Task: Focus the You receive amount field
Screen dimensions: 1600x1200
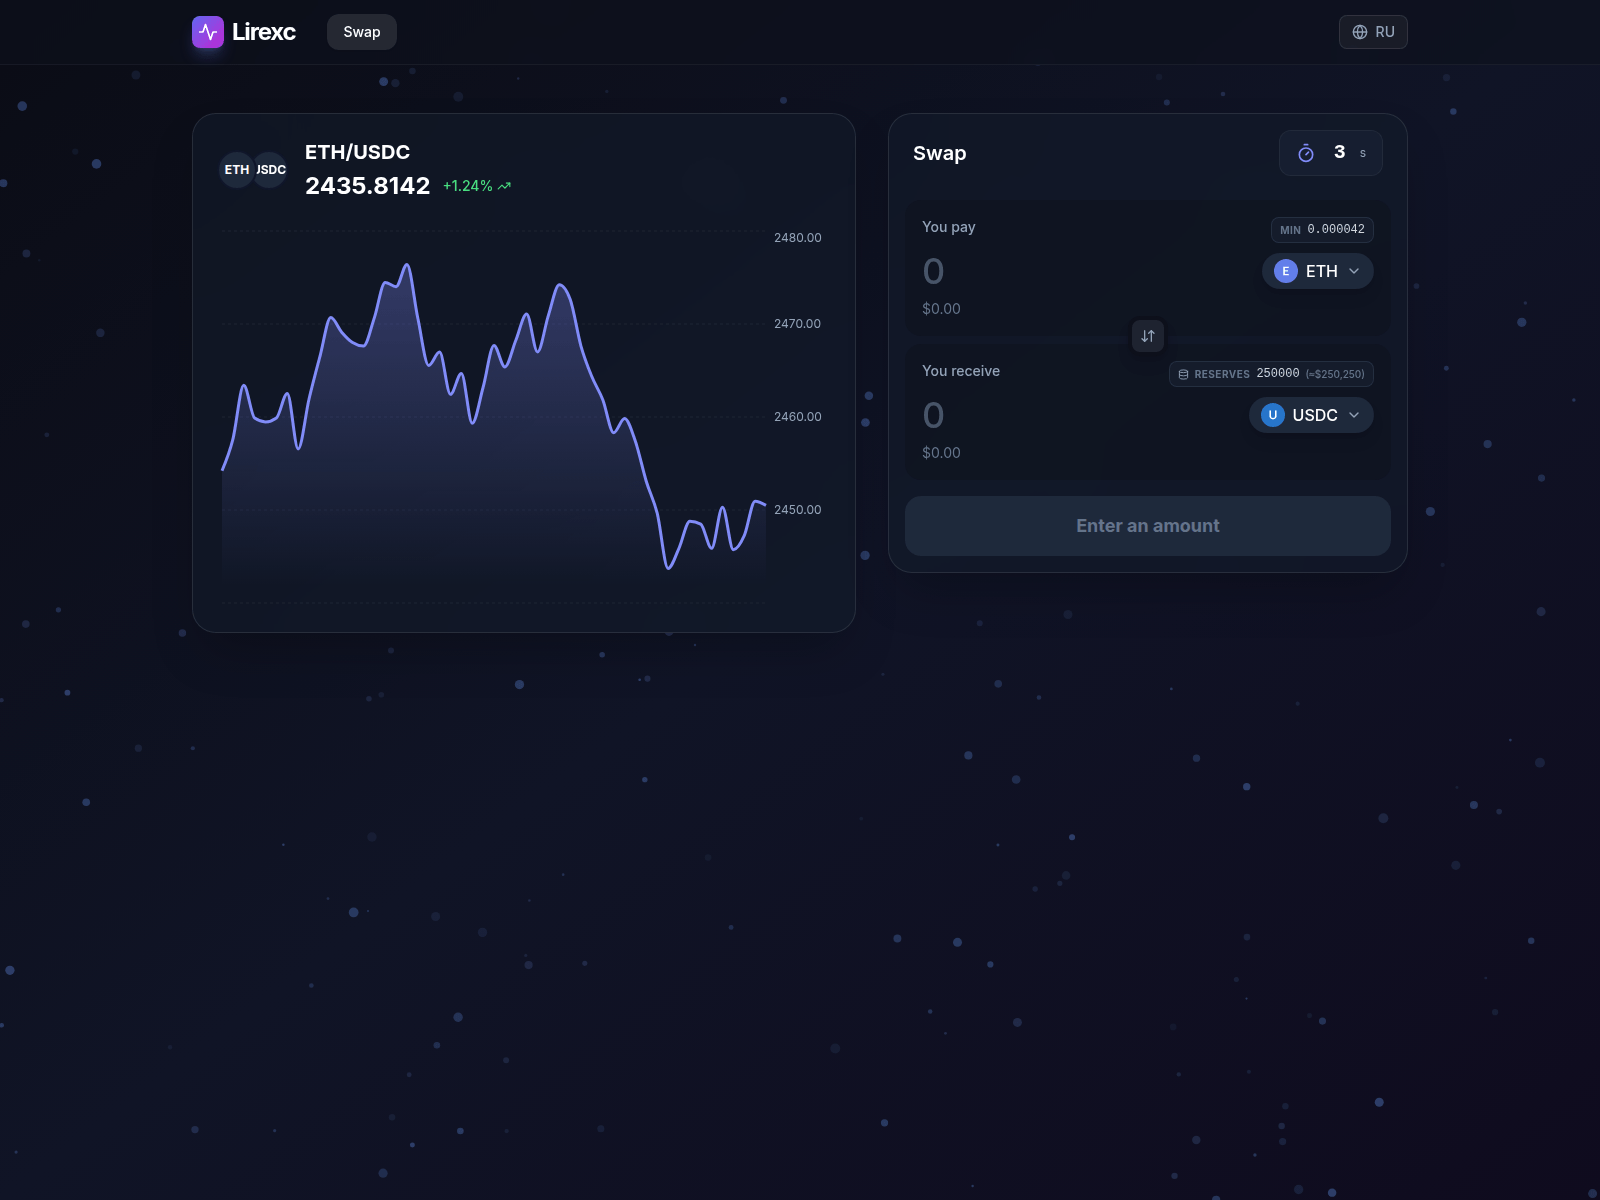Action: click(1080, 415)
